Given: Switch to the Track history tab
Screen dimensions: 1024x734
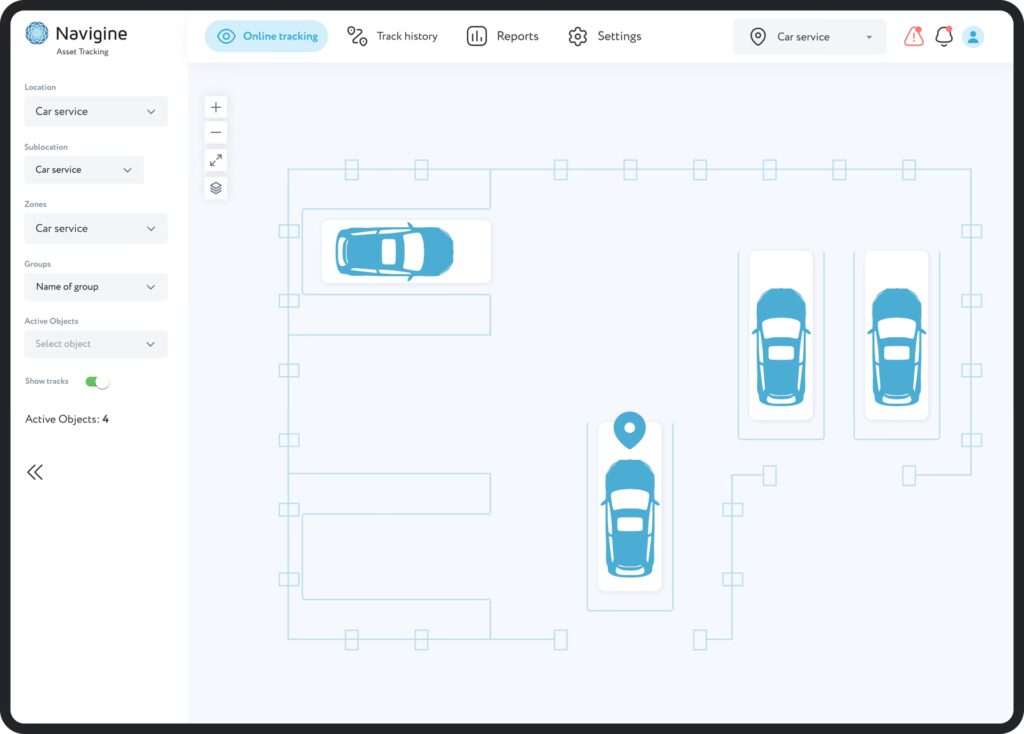Looking at the screenshot, I should pos(392,37).
